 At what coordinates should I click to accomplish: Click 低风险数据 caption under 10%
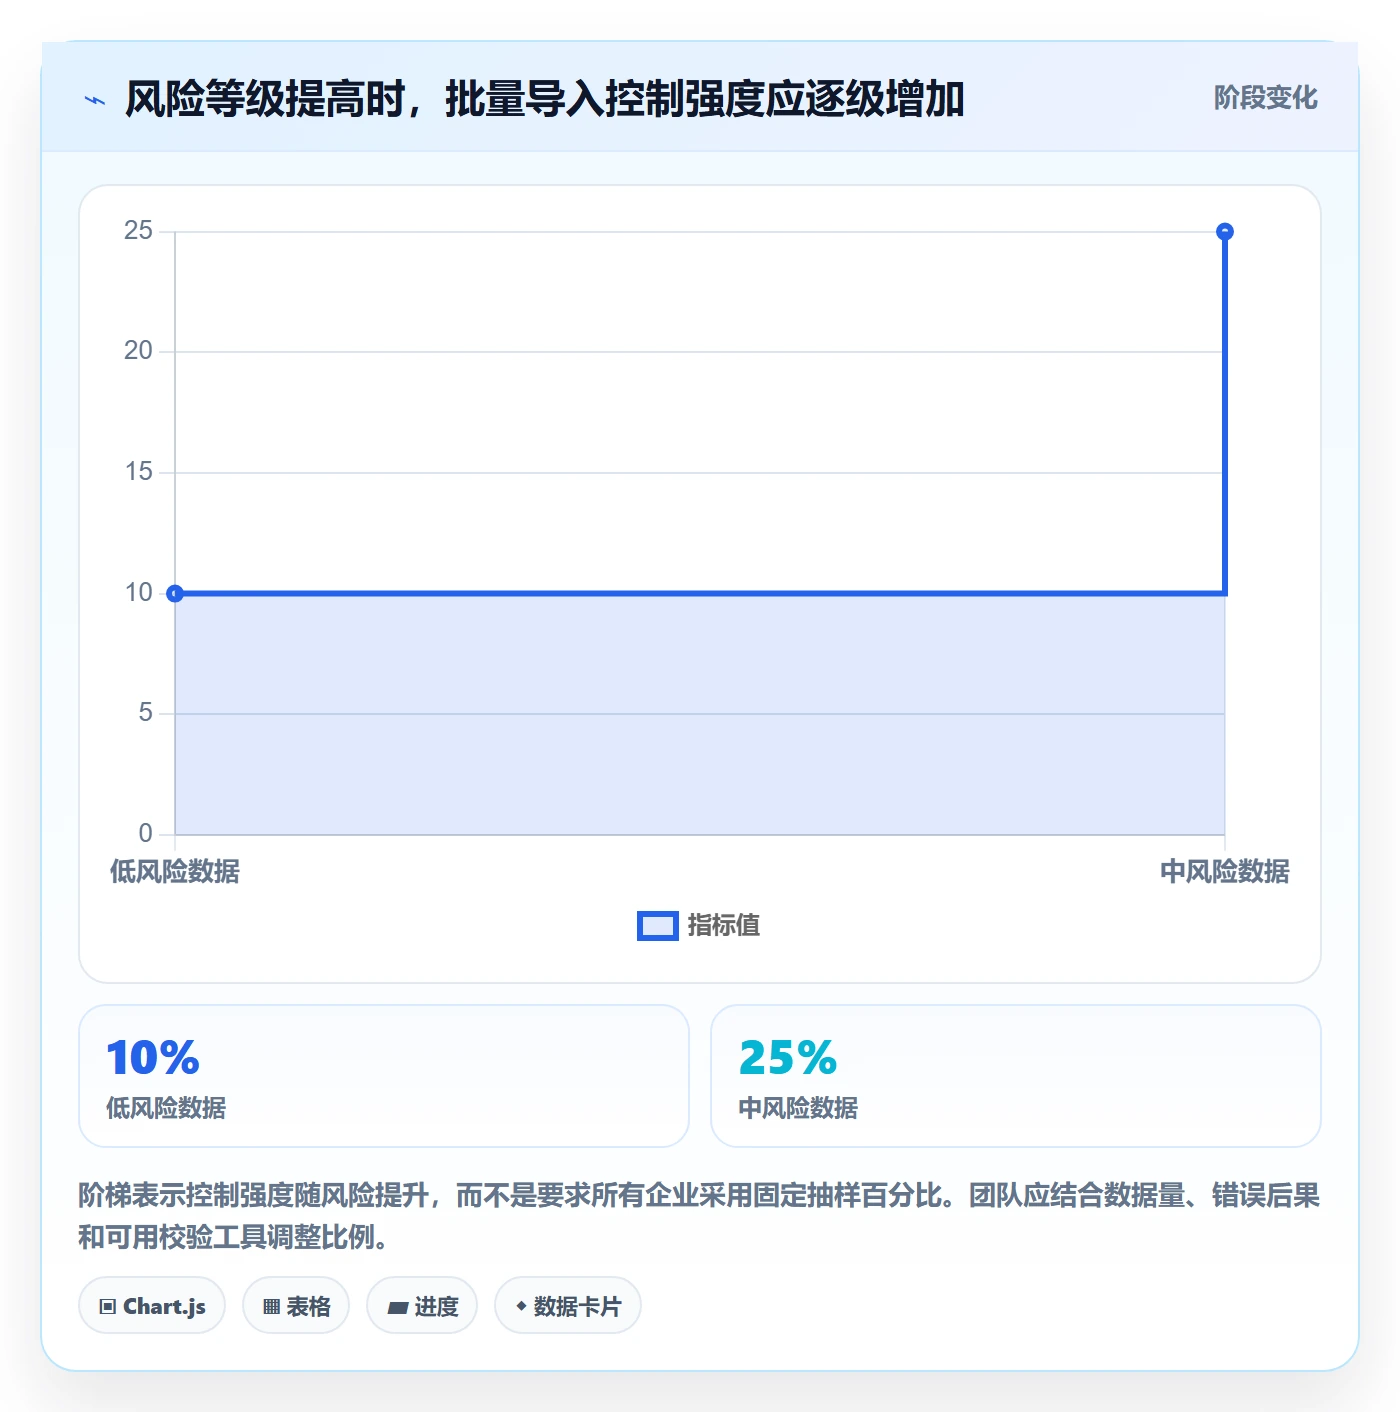166,1108
